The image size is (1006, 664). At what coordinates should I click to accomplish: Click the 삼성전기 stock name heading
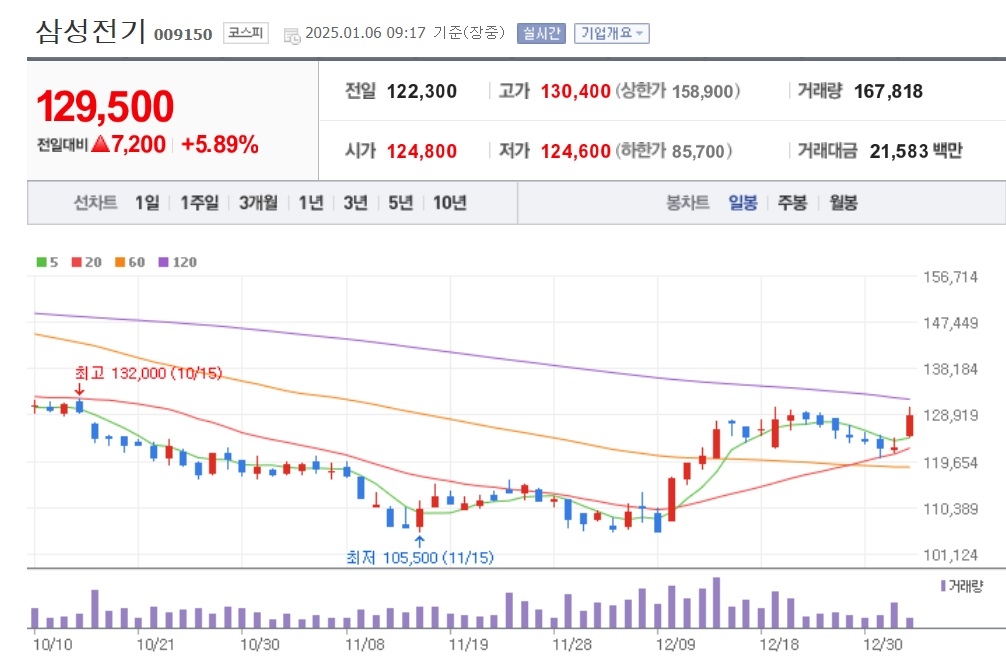click(90, 31)
